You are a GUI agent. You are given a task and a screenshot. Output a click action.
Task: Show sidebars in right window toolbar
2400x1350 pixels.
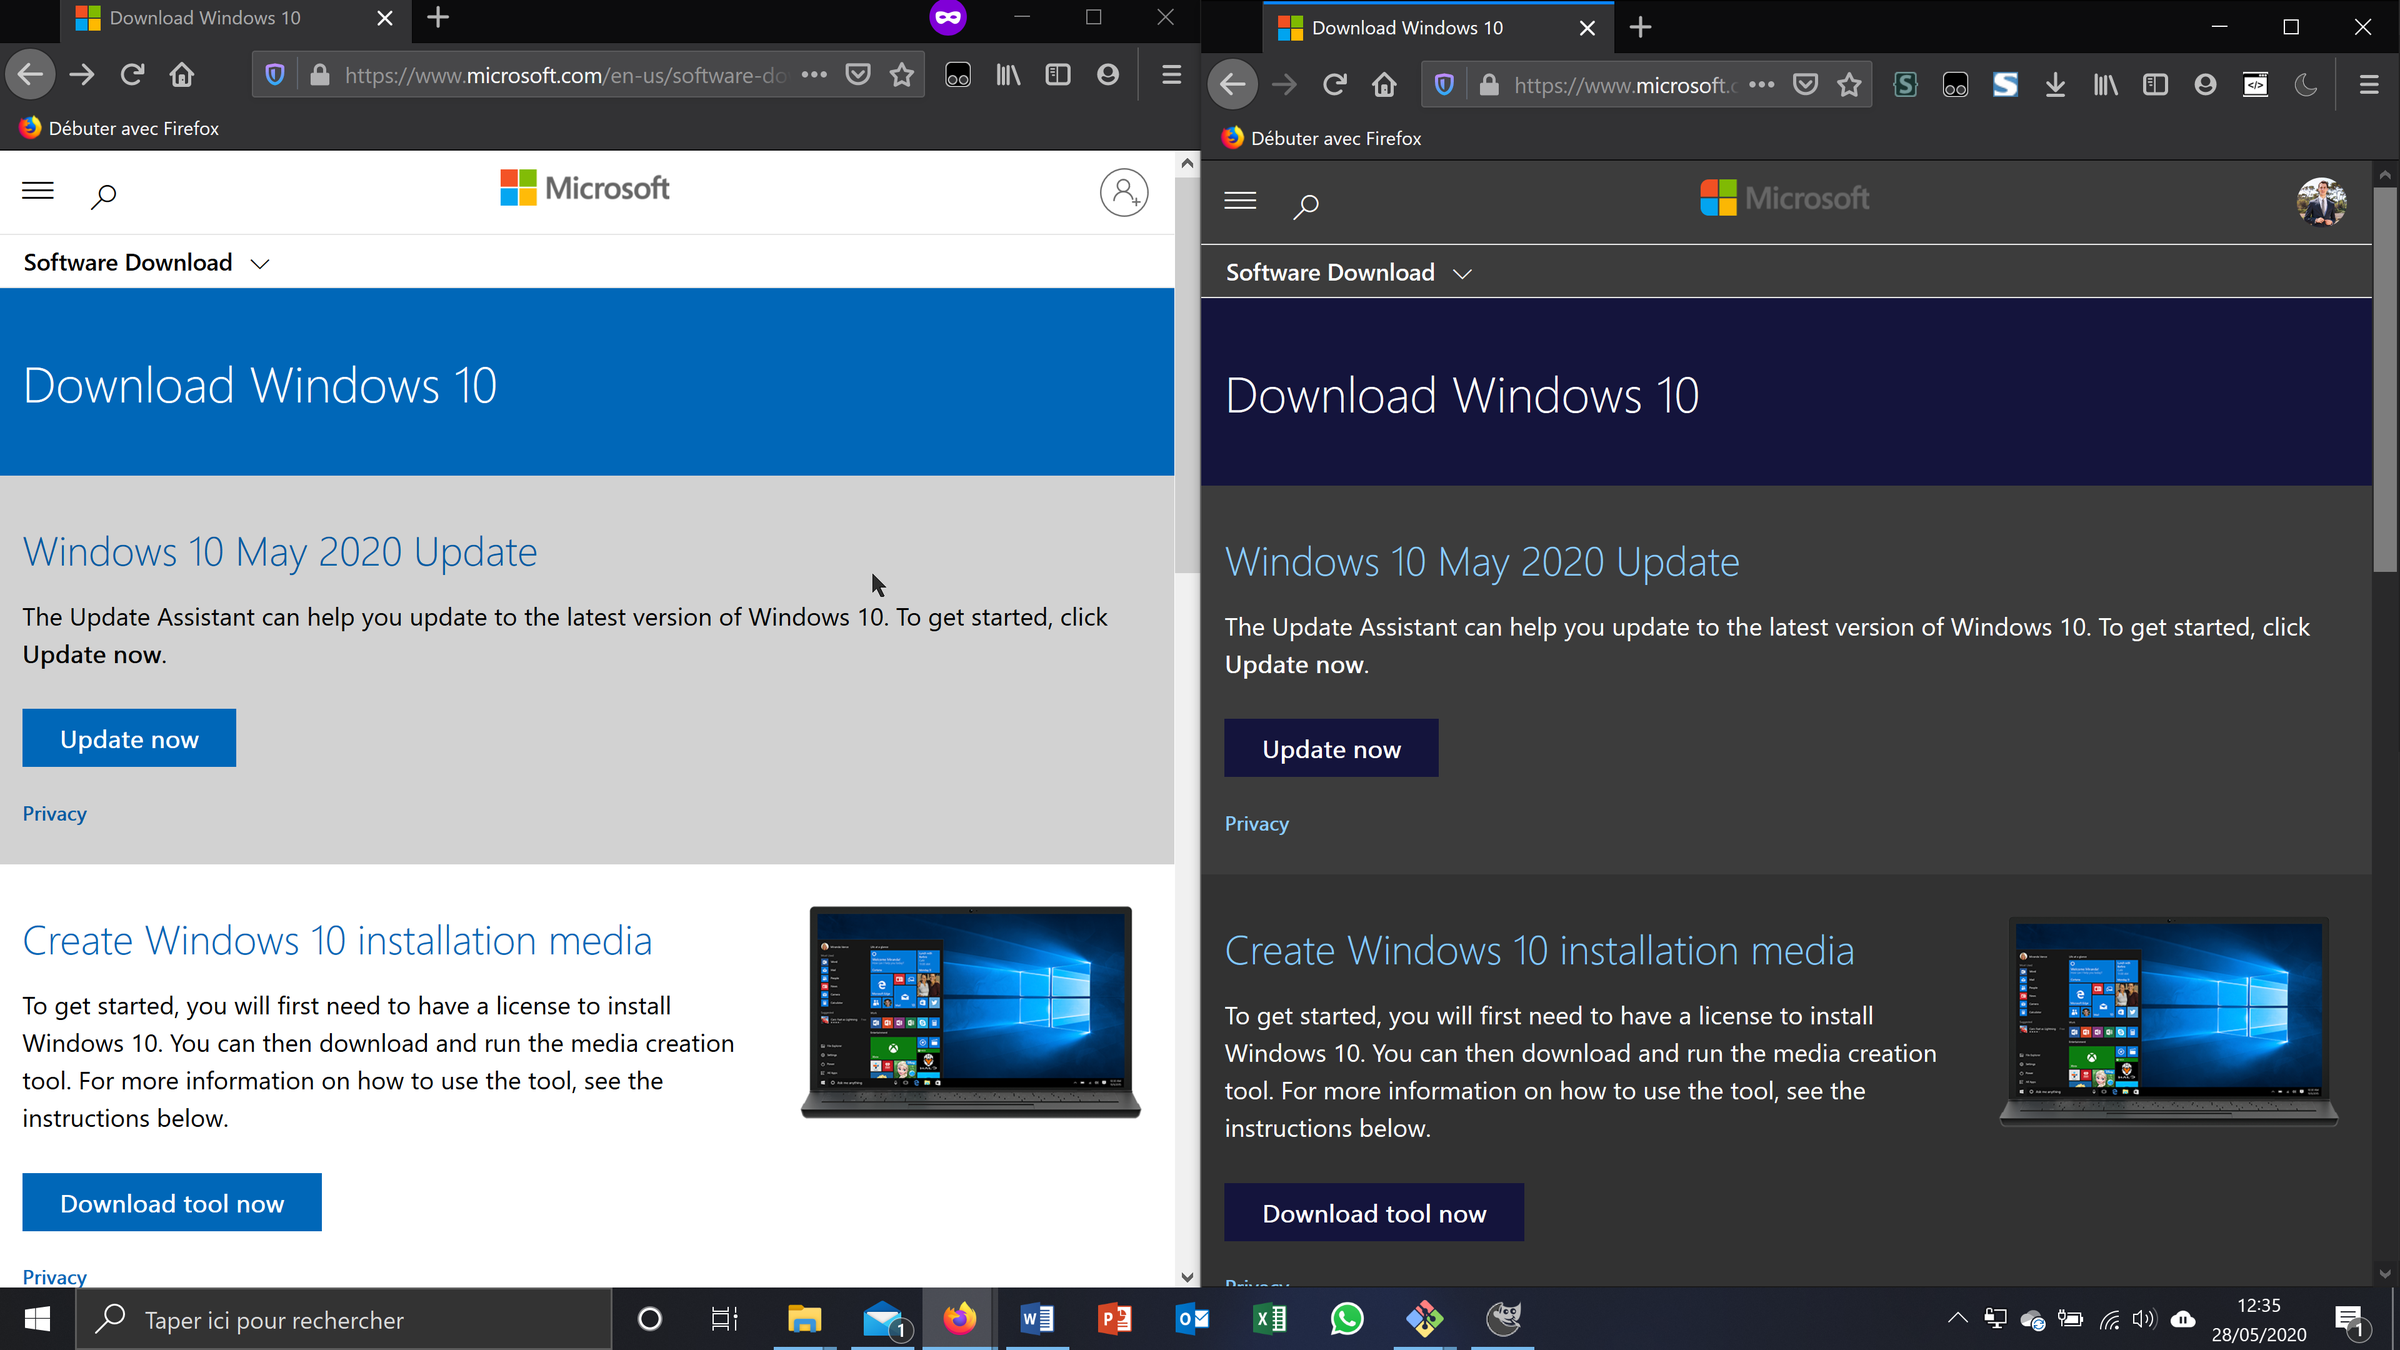click(2155, 85)
